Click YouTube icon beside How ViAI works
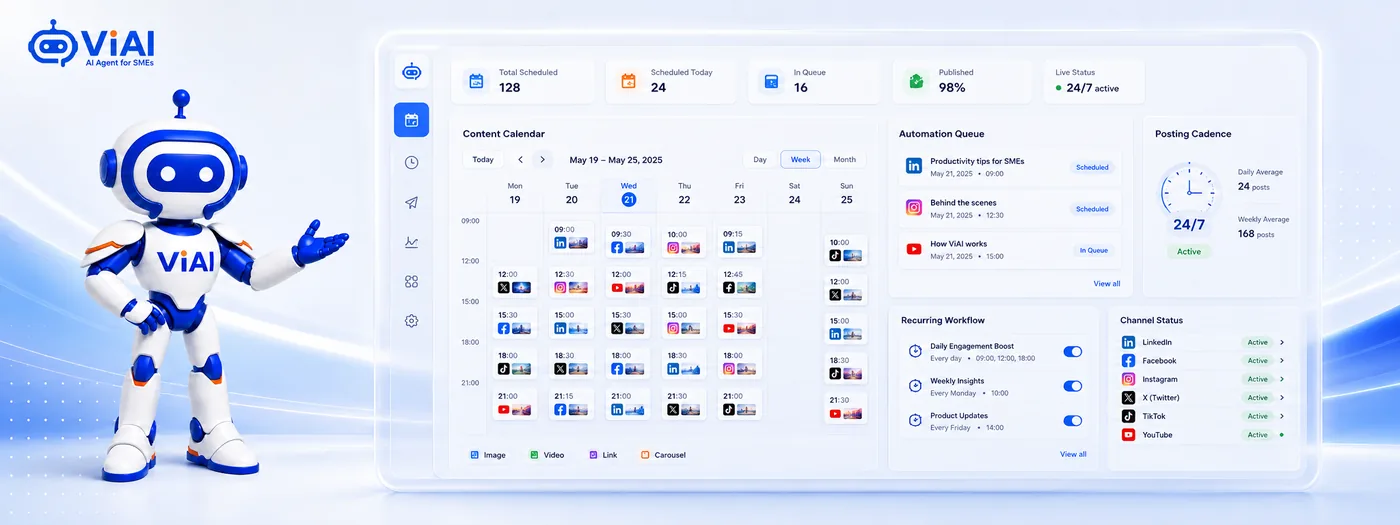This screenshot has width=1400, height=525. pos(913,249)
